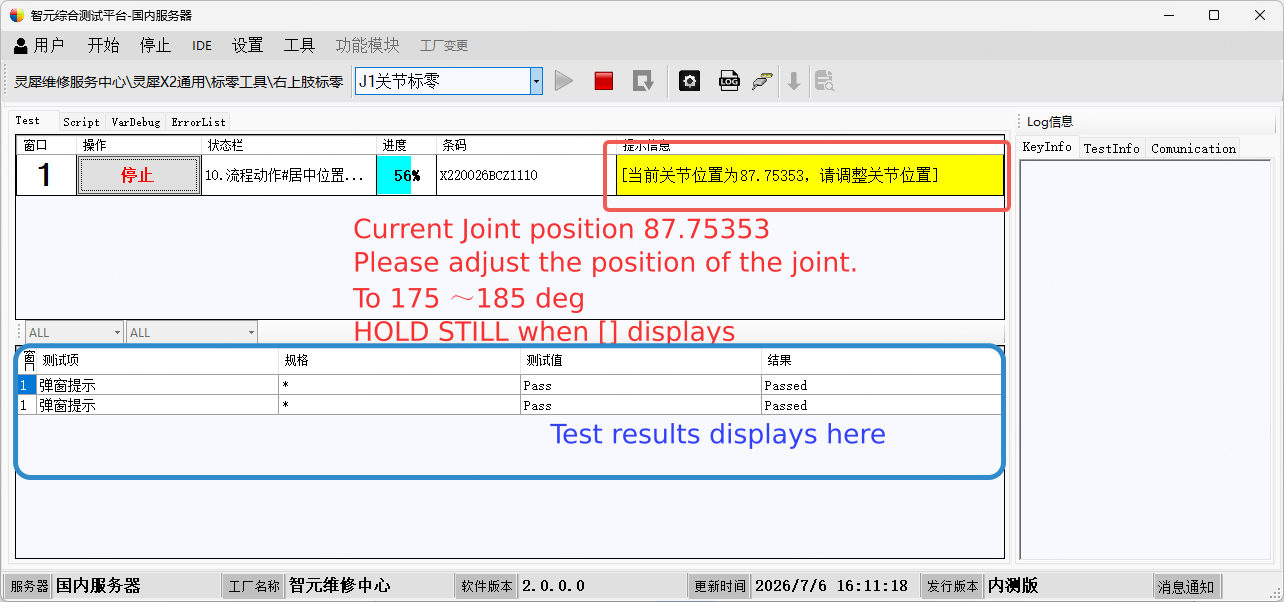Click the step-into arrow toolbar icon
1284x602 pixels.
[x=643, y=81]
